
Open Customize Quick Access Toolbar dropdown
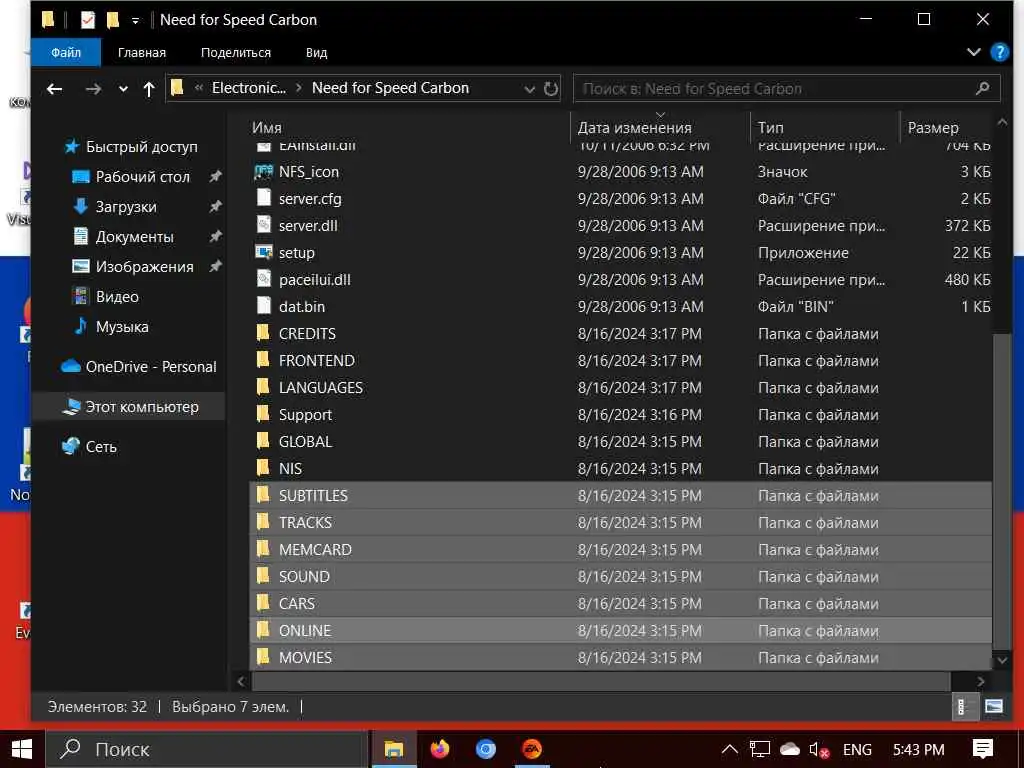pyautogui.click(x=135, y=20)
